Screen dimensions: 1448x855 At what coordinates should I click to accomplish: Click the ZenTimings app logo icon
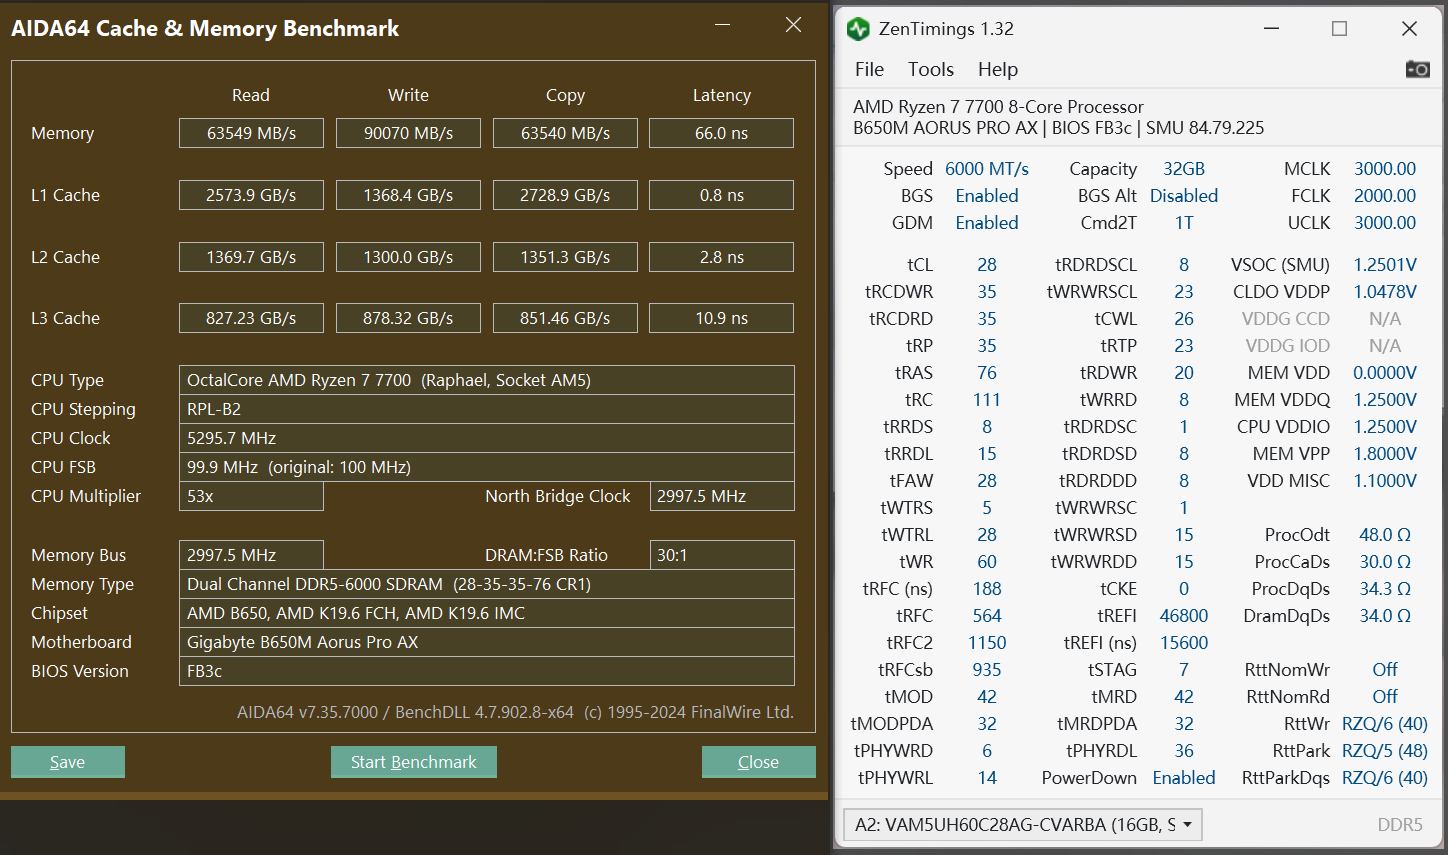[858, 29]
